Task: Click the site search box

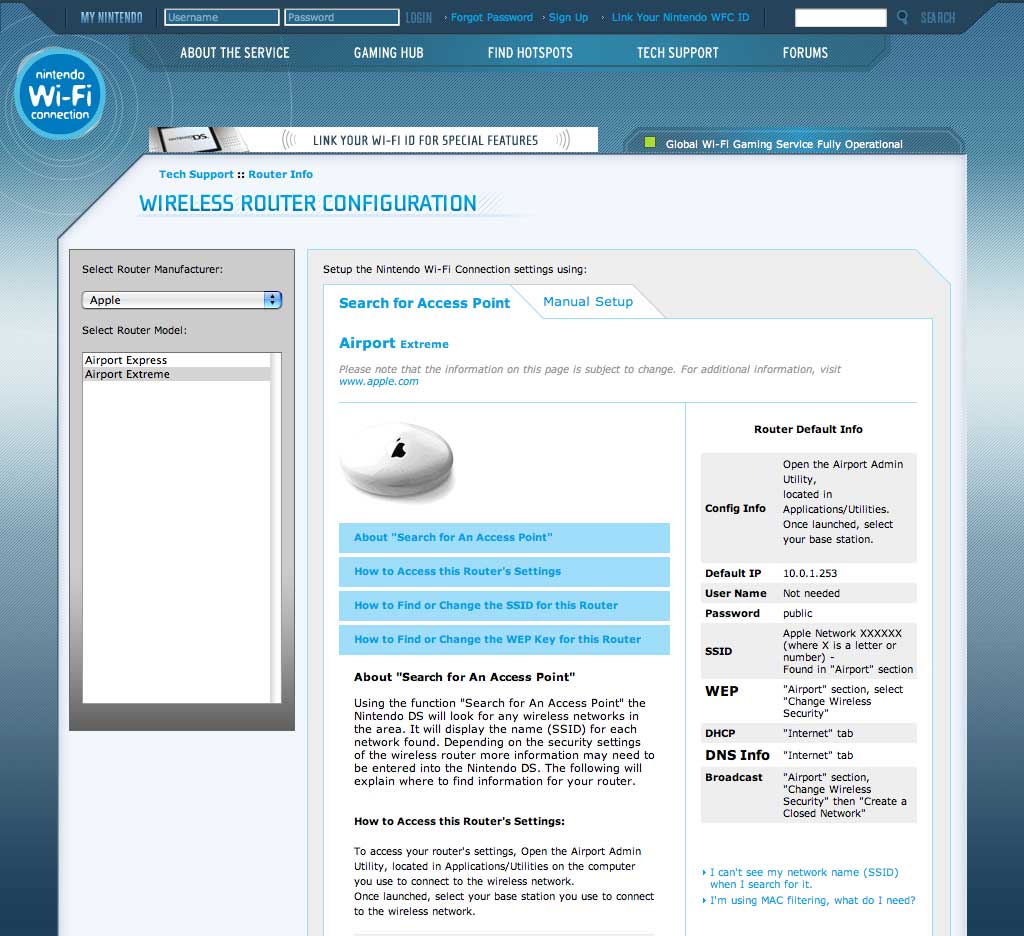Action: tap(840, 18)
